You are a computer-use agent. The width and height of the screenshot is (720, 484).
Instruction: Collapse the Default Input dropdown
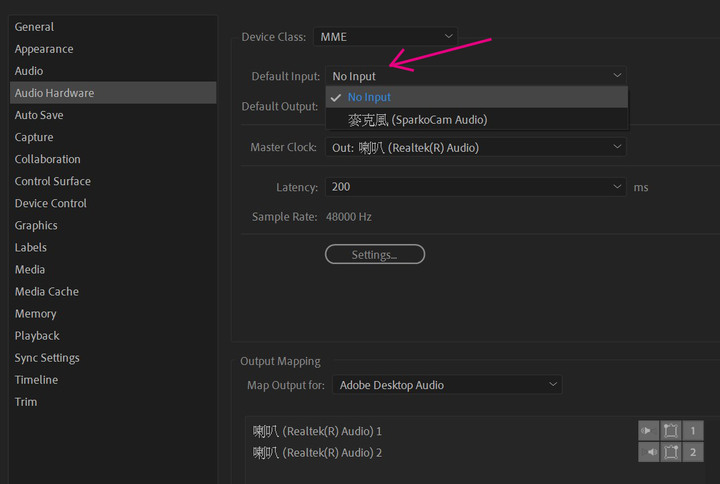tap(476, 76)
